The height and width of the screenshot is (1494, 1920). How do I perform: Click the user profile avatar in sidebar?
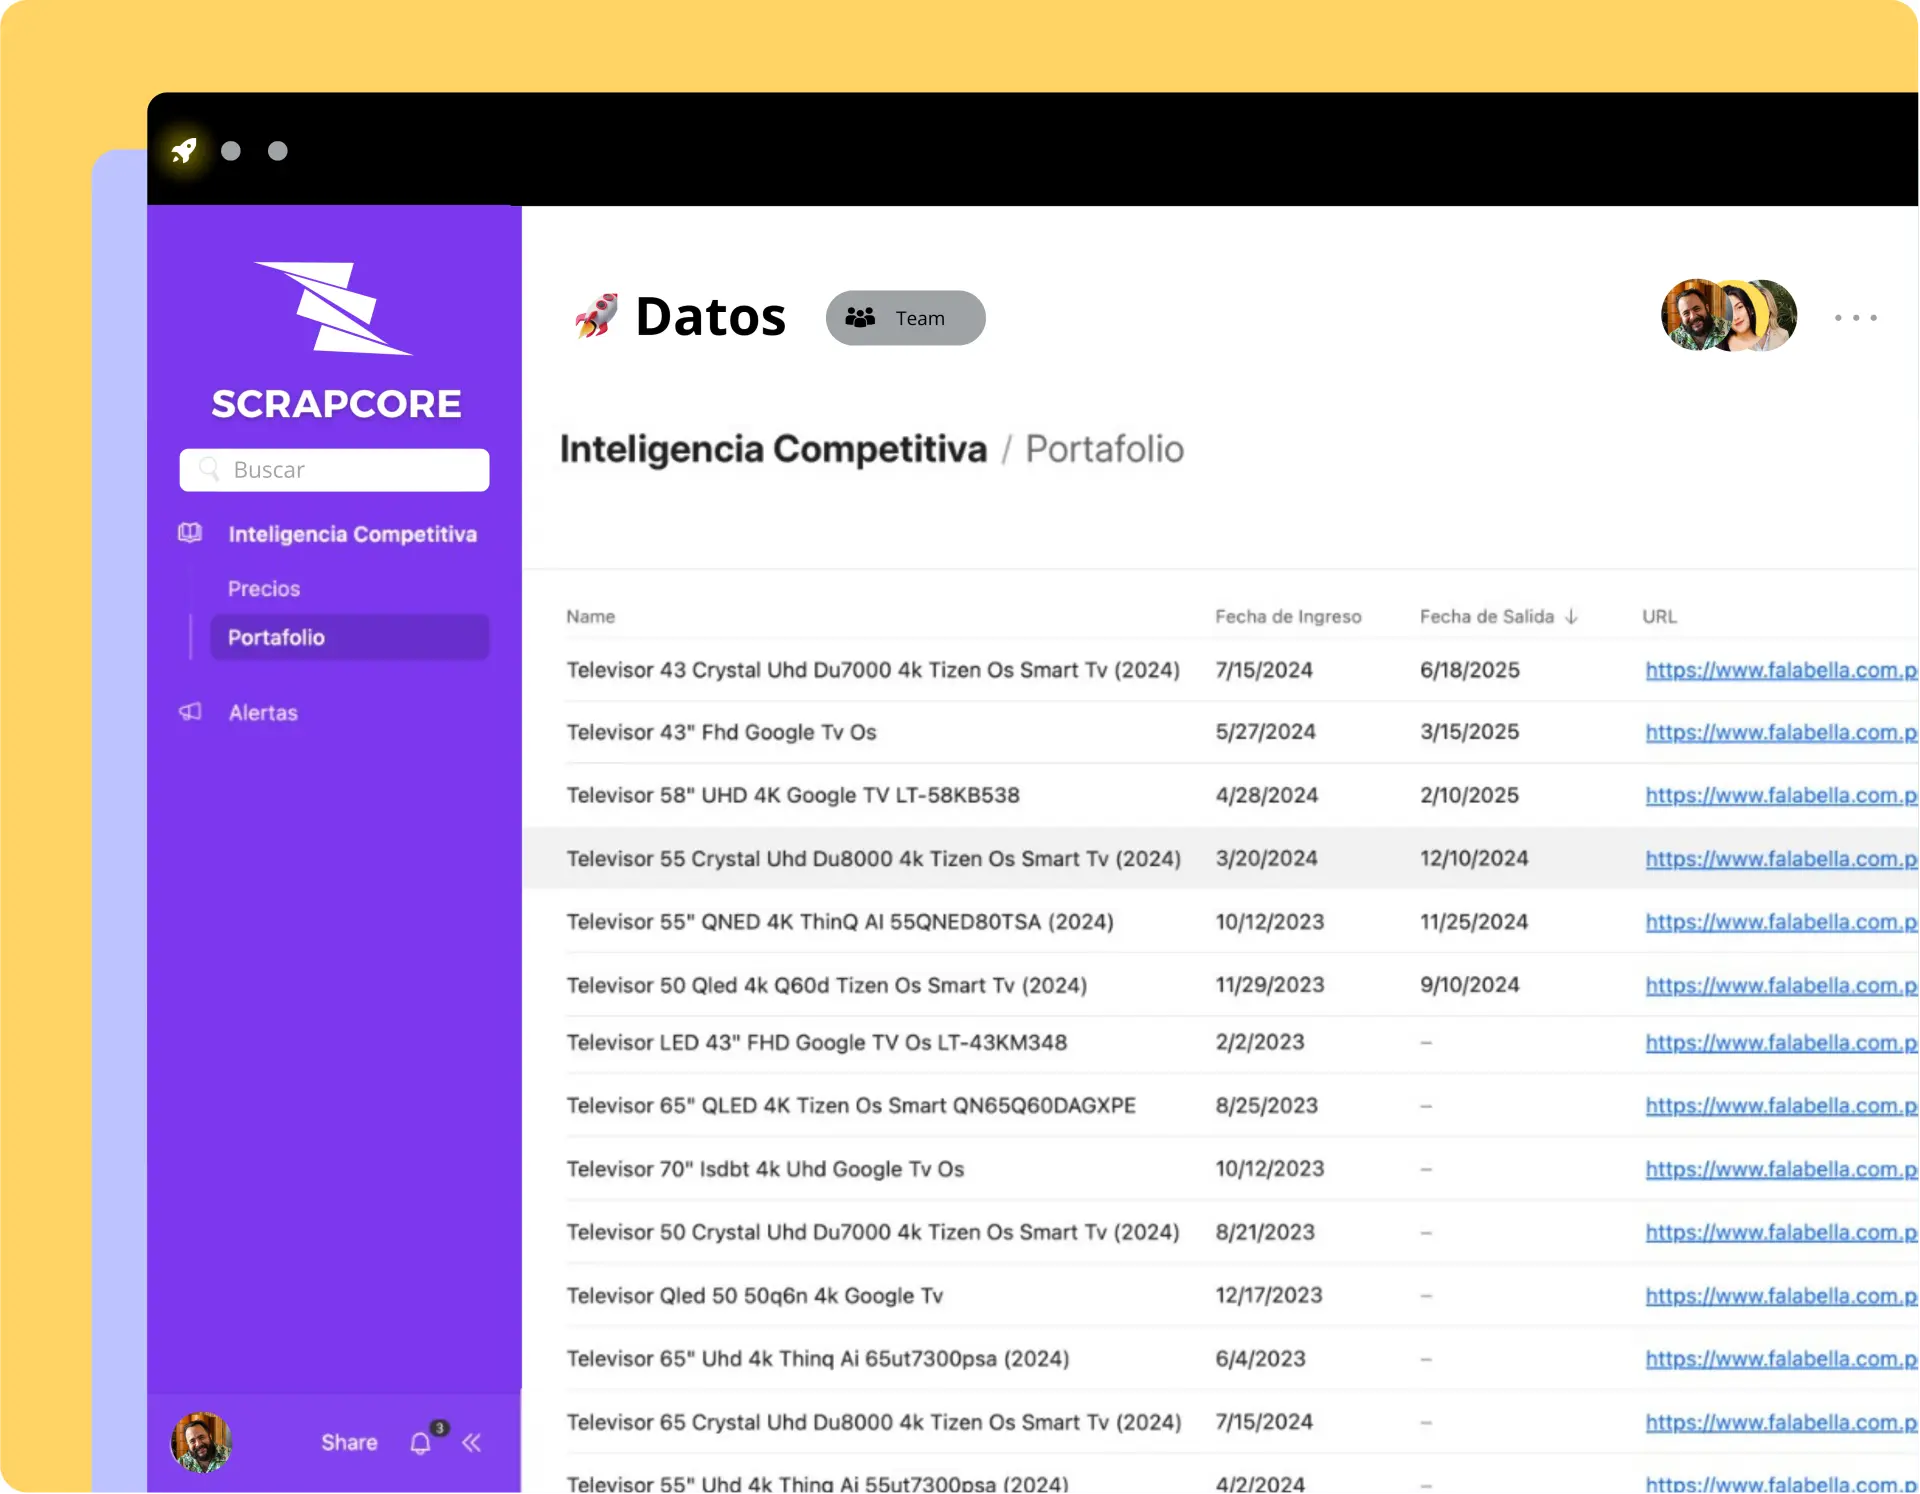coord(201,1441)
